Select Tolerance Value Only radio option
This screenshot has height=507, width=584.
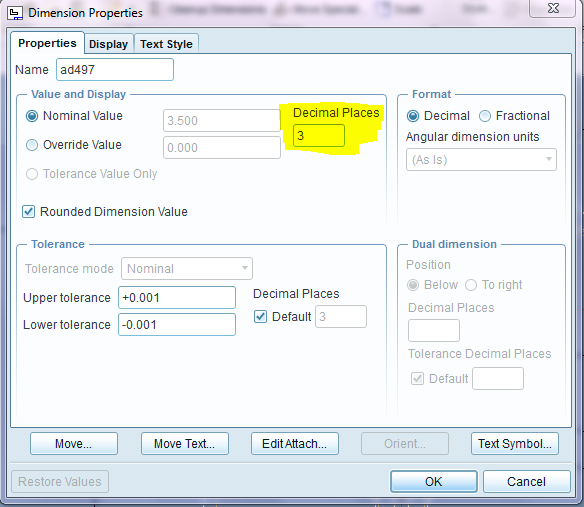(32, 174)
